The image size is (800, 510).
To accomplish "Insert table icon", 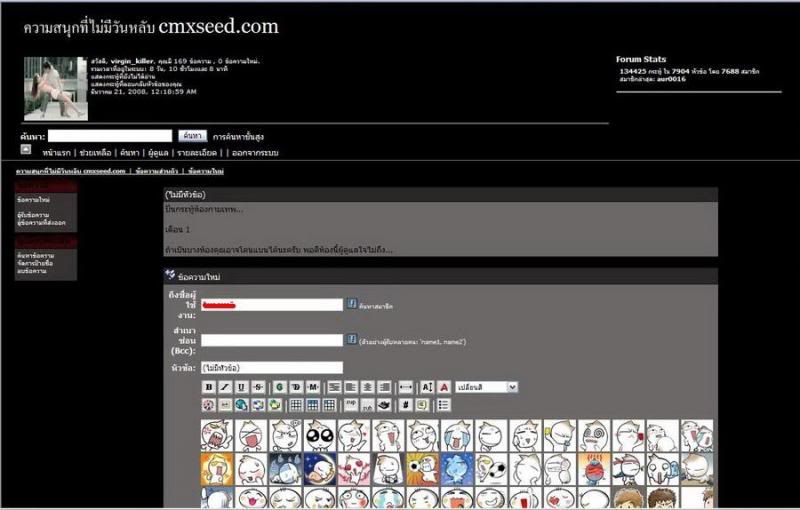I will [296, 405].
